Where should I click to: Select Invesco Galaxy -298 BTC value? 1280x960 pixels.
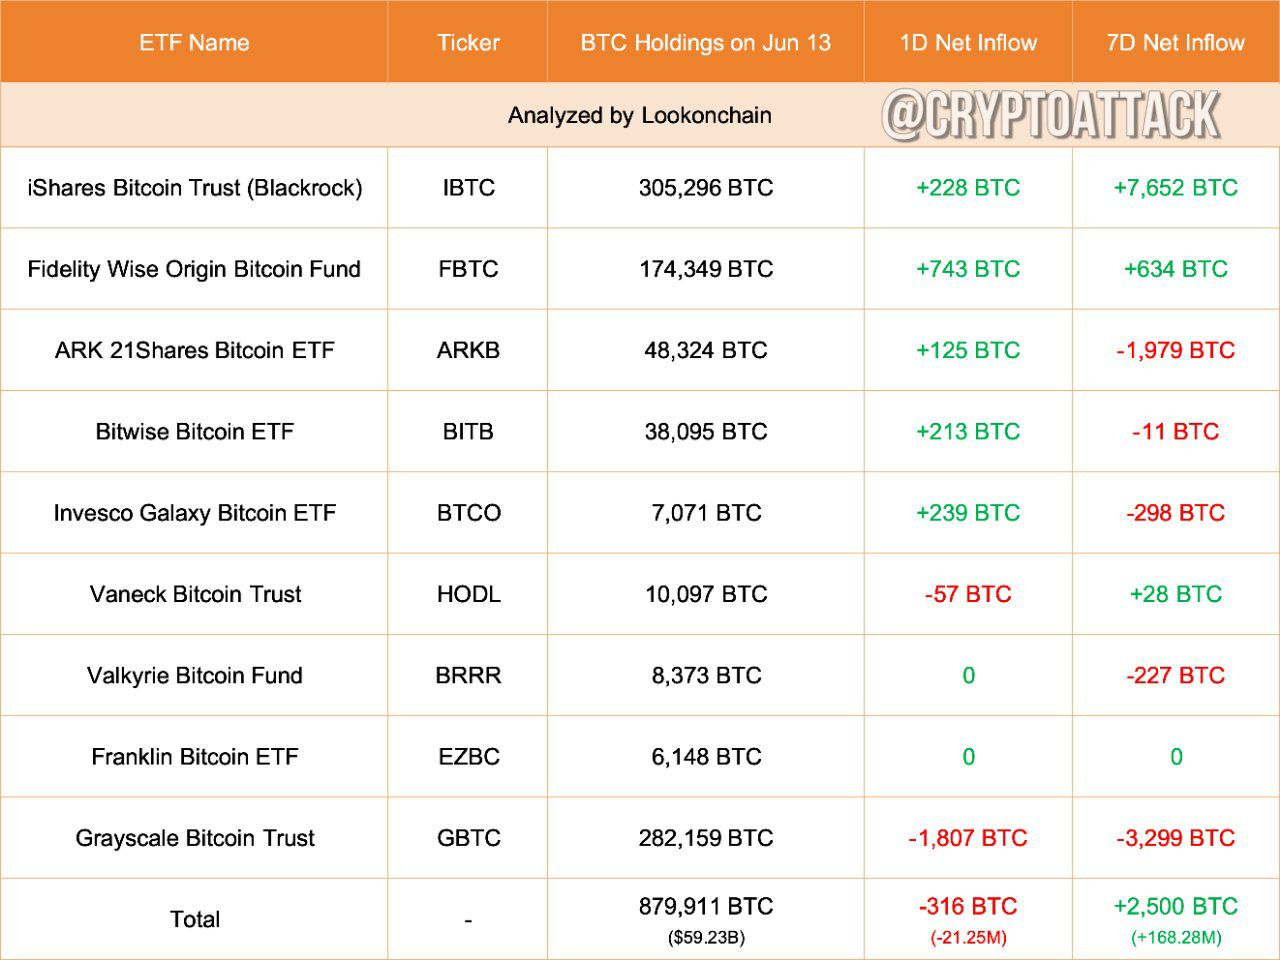click(x=1176, y=513)
